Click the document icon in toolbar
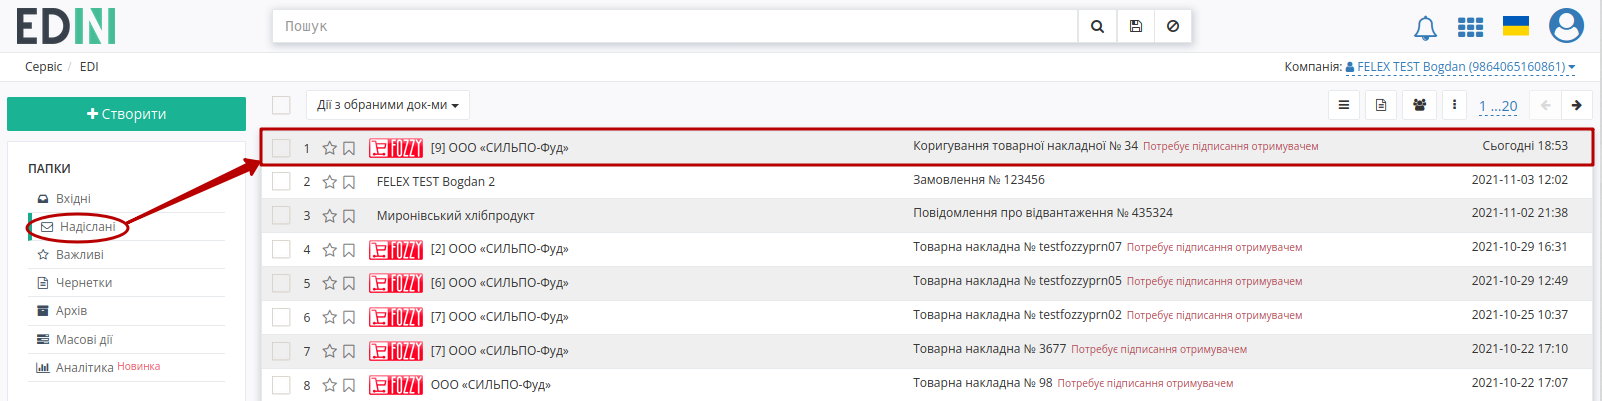The height and width of the screenshot is (401, 1602). [1381, 105]
